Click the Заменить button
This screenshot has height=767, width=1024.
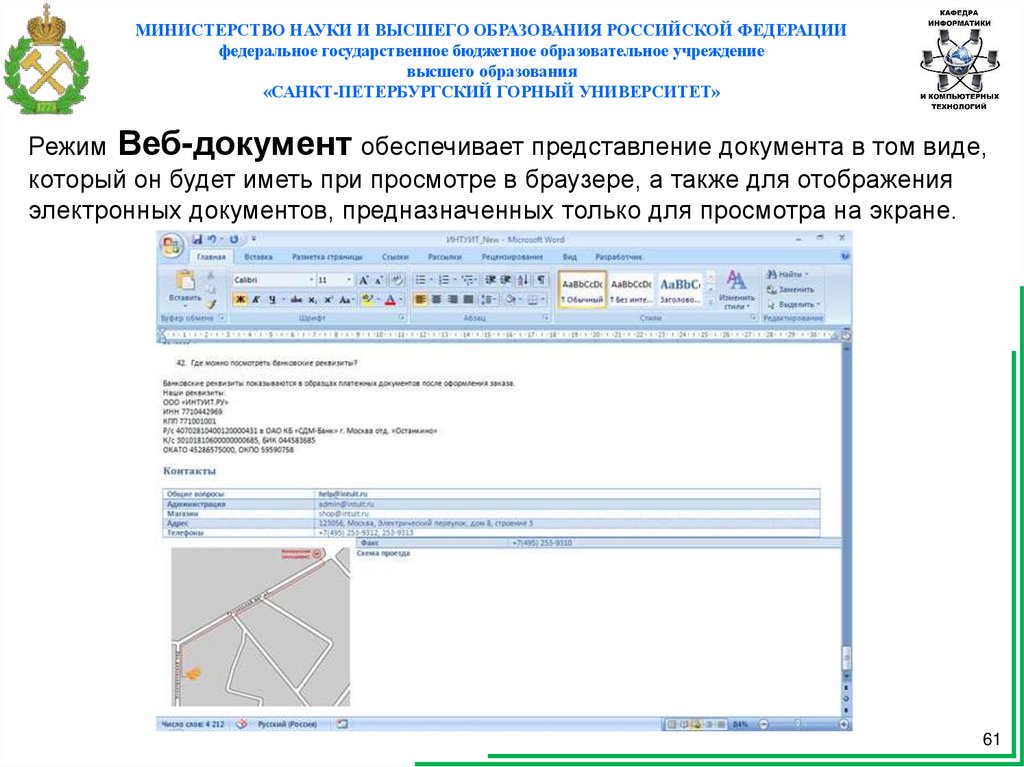click(x=790, y=289)
